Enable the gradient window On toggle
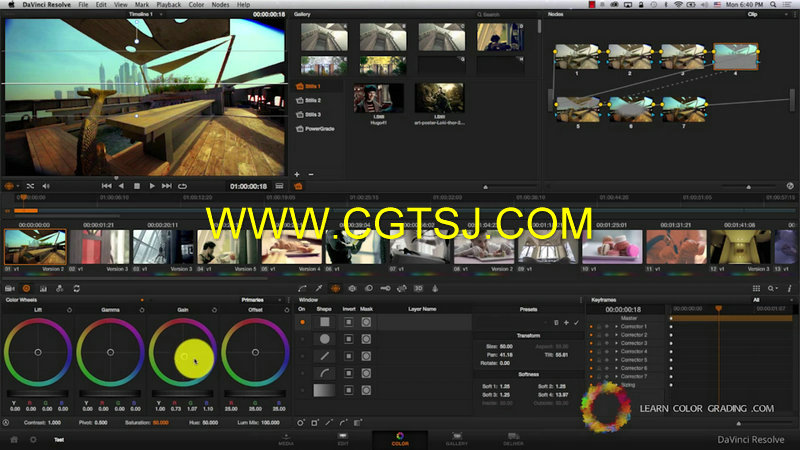The image size is (800, 450). point(303,390)
